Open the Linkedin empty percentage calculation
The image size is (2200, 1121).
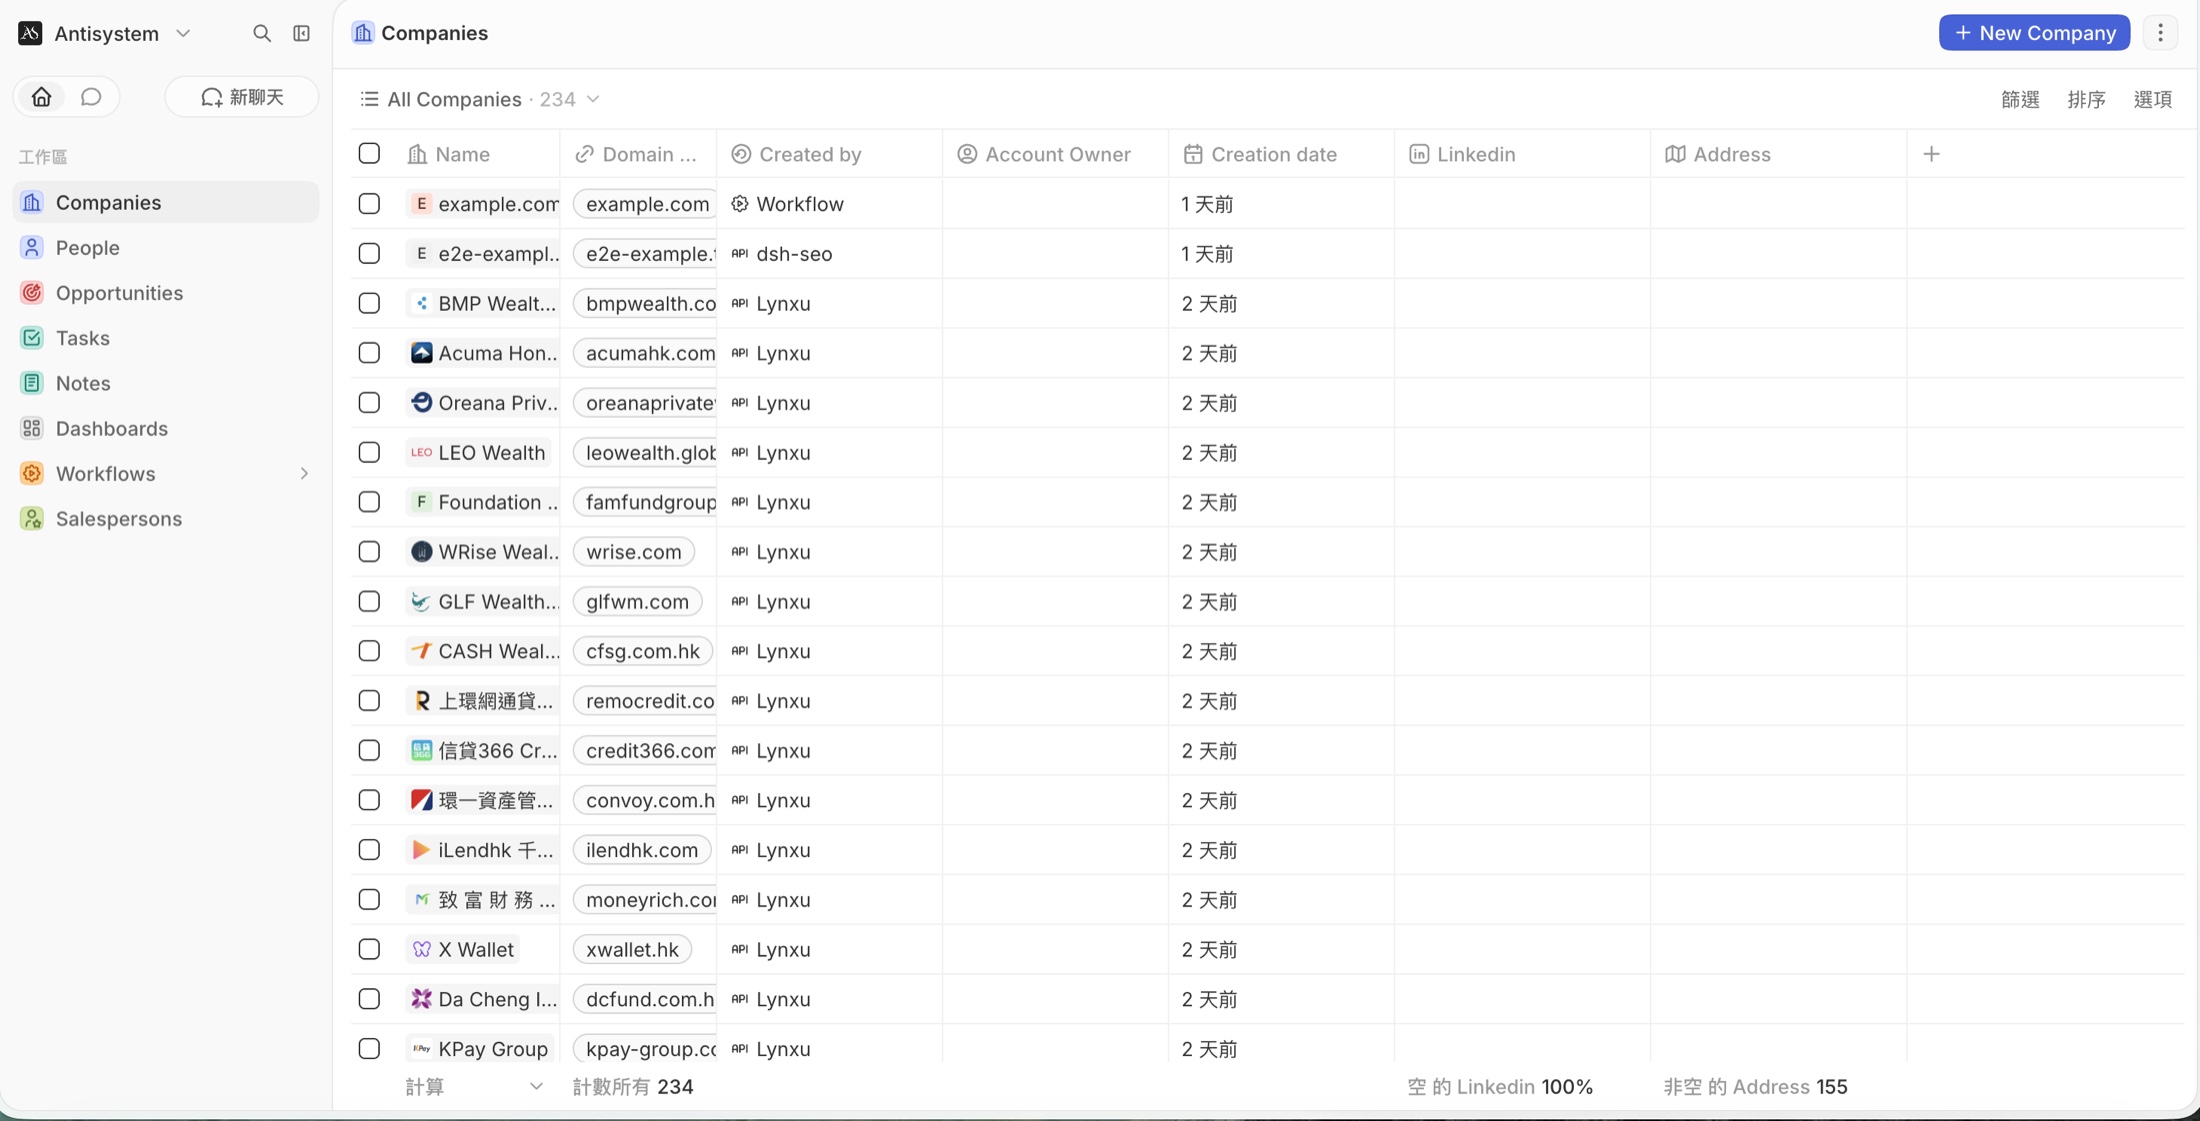1500,1087
